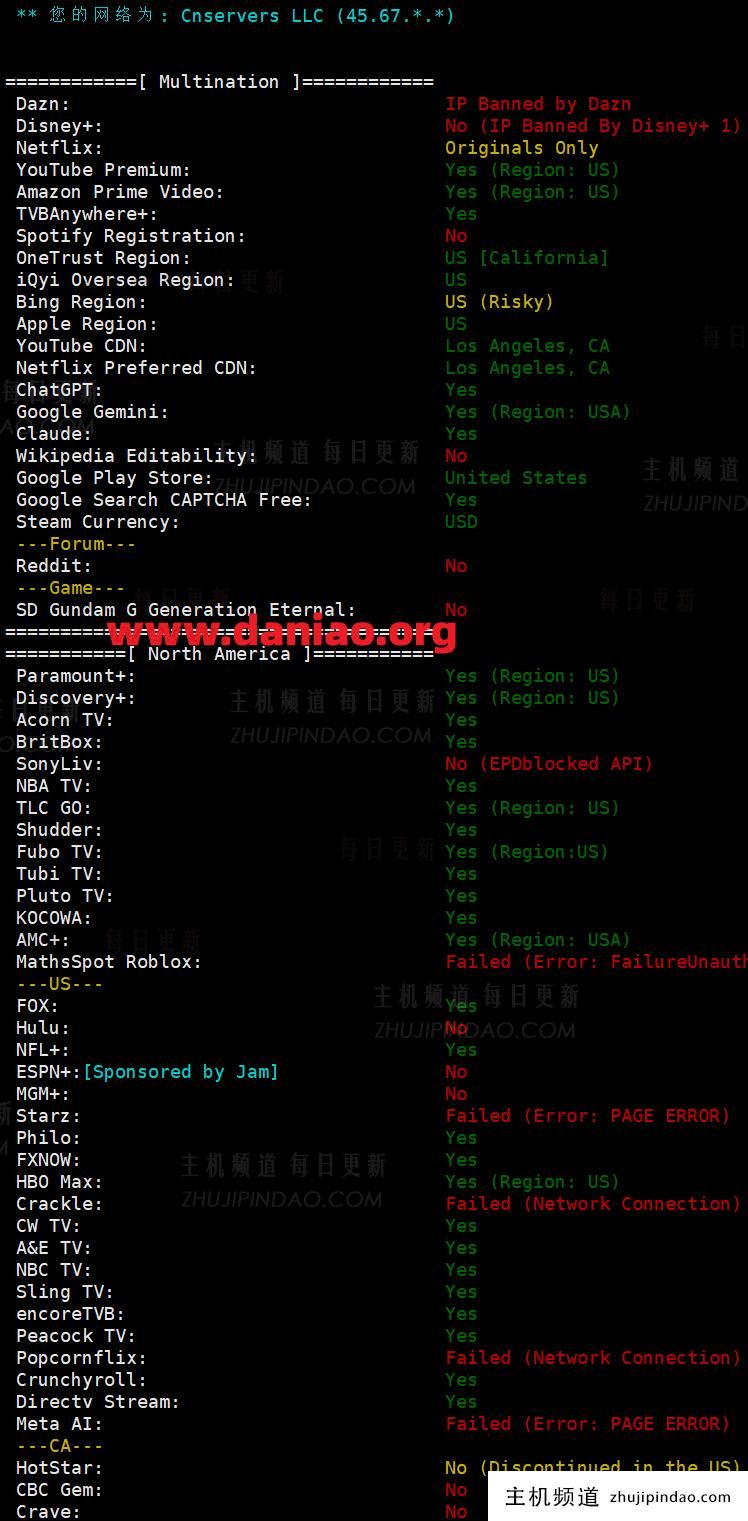Screen dimensions: 748x1521
Task: Click the North America section header
Action: coord(220,654)
